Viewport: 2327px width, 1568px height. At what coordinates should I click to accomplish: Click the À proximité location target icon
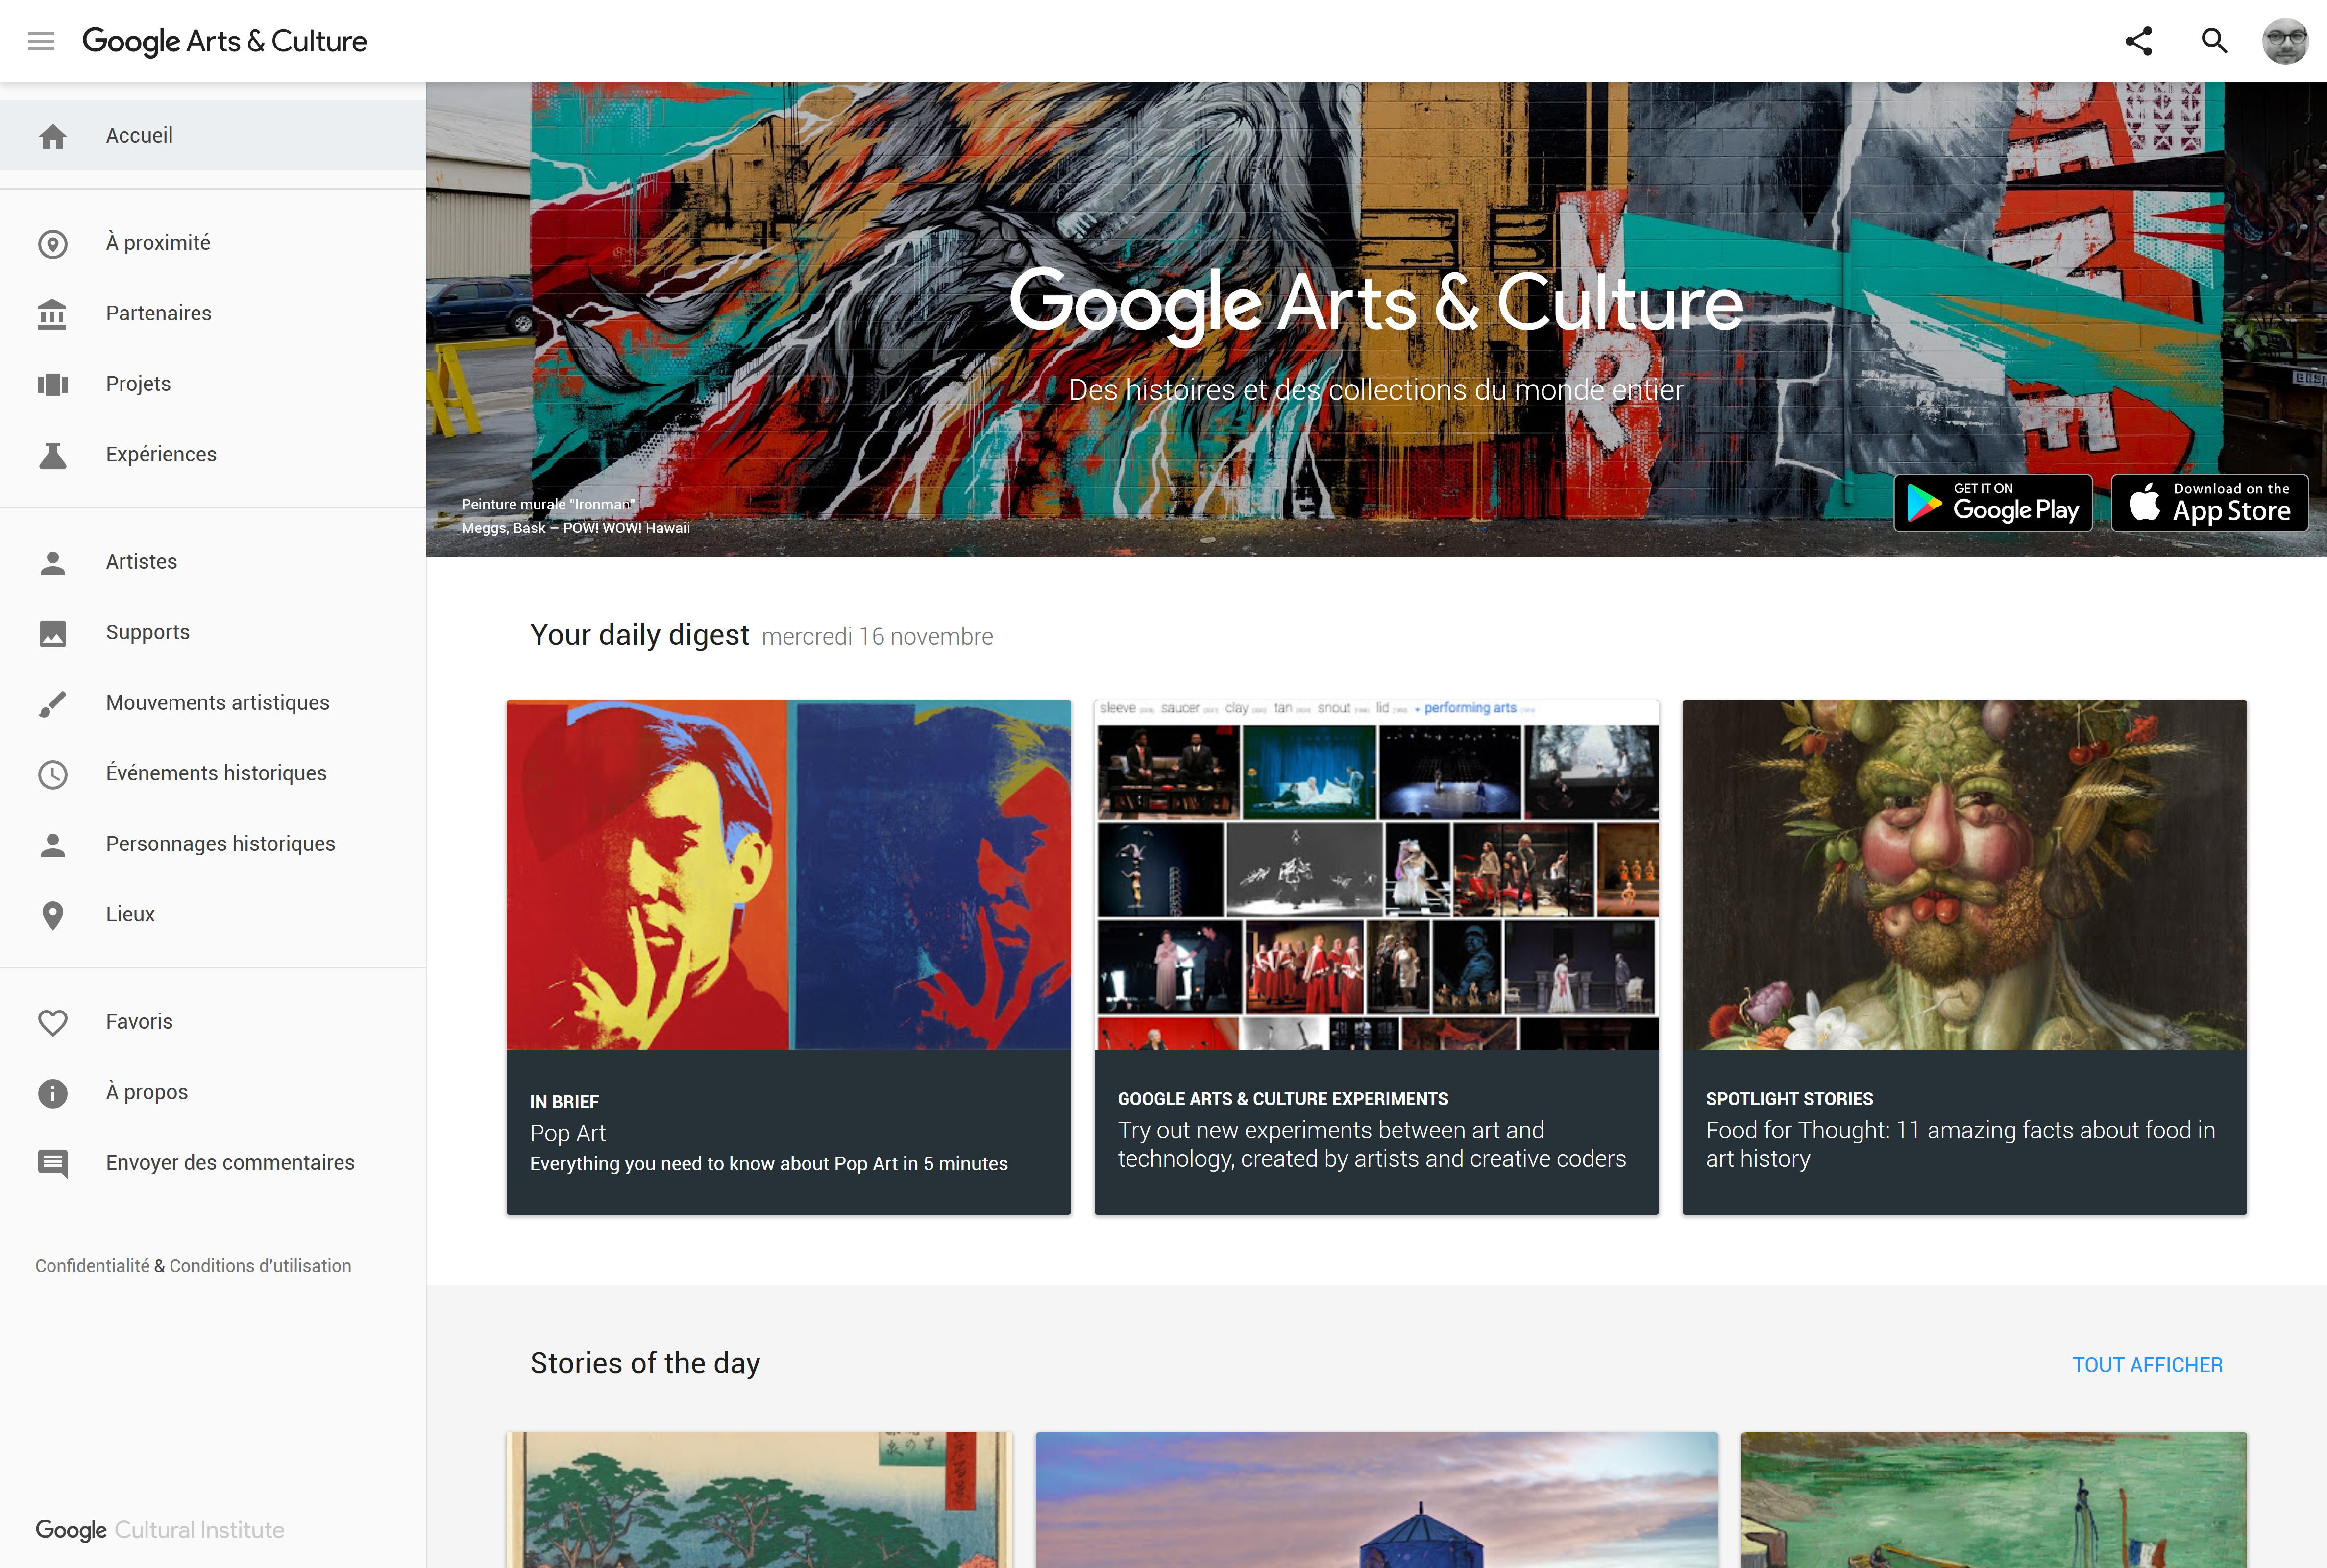[53, 244]
